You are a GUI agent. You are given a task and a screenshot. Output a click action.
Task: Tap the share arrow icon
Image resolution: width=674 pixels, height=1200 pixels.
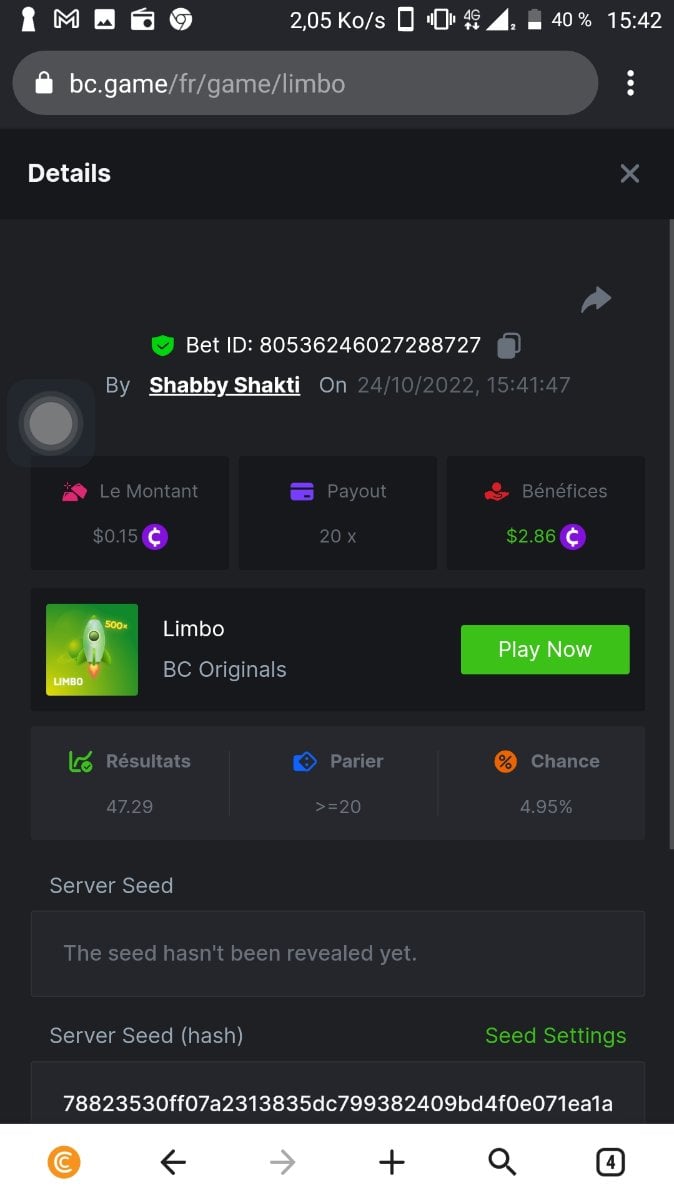pyautogui.click(x=596, y=299)
